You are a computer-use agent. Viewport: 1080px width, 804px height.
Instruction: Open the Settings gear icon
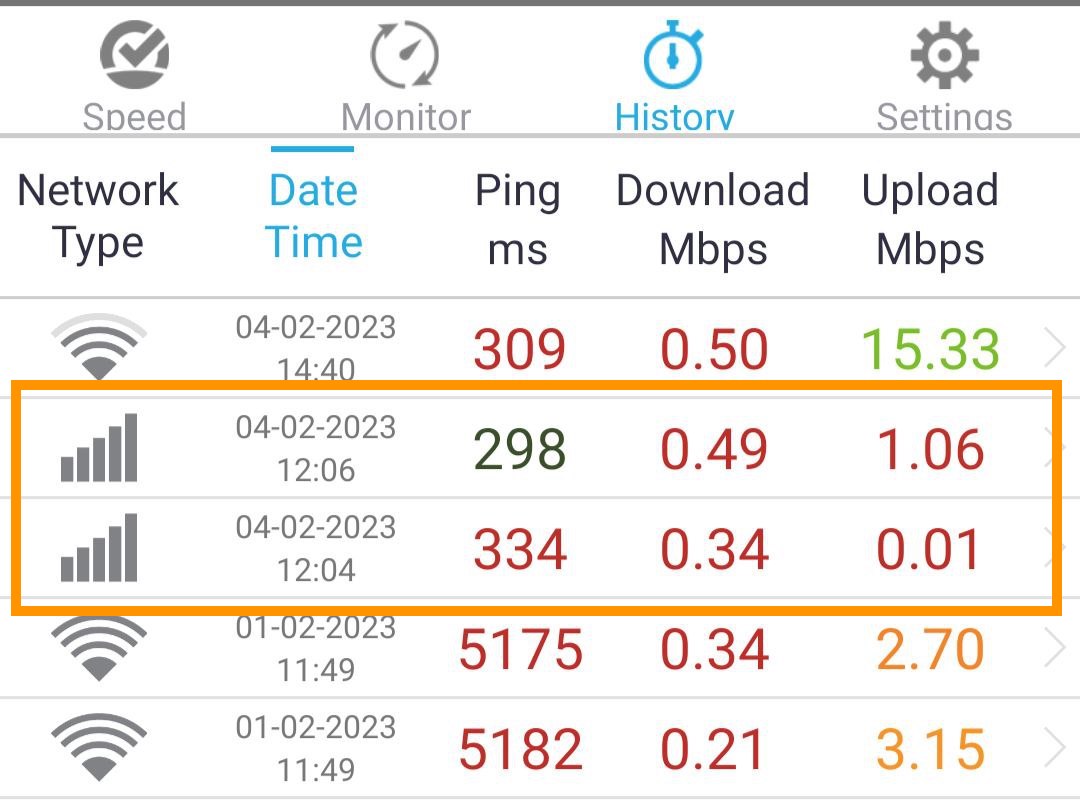pyautogui.click(x=944, y=56)
